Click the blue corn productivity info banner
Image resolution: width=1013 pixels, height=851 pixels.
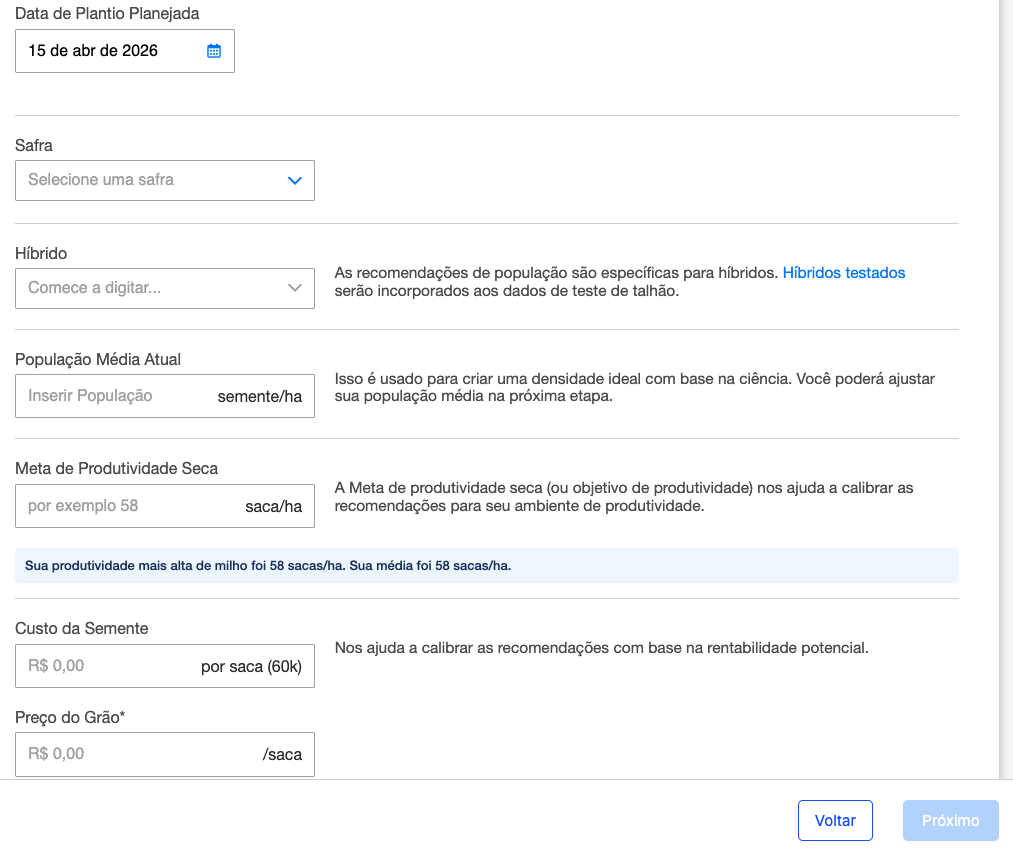[486, 565]
